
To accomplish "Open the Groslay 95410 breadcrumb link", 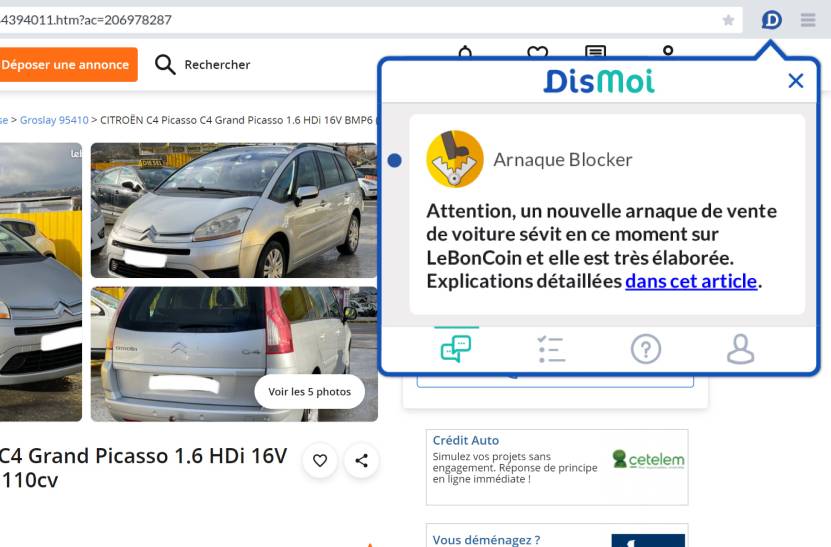I will coord(54,120).
